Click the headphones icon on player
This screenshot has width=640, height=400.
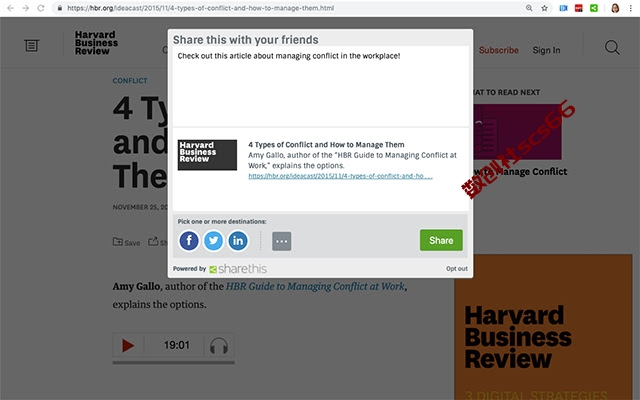coord(219,346)
